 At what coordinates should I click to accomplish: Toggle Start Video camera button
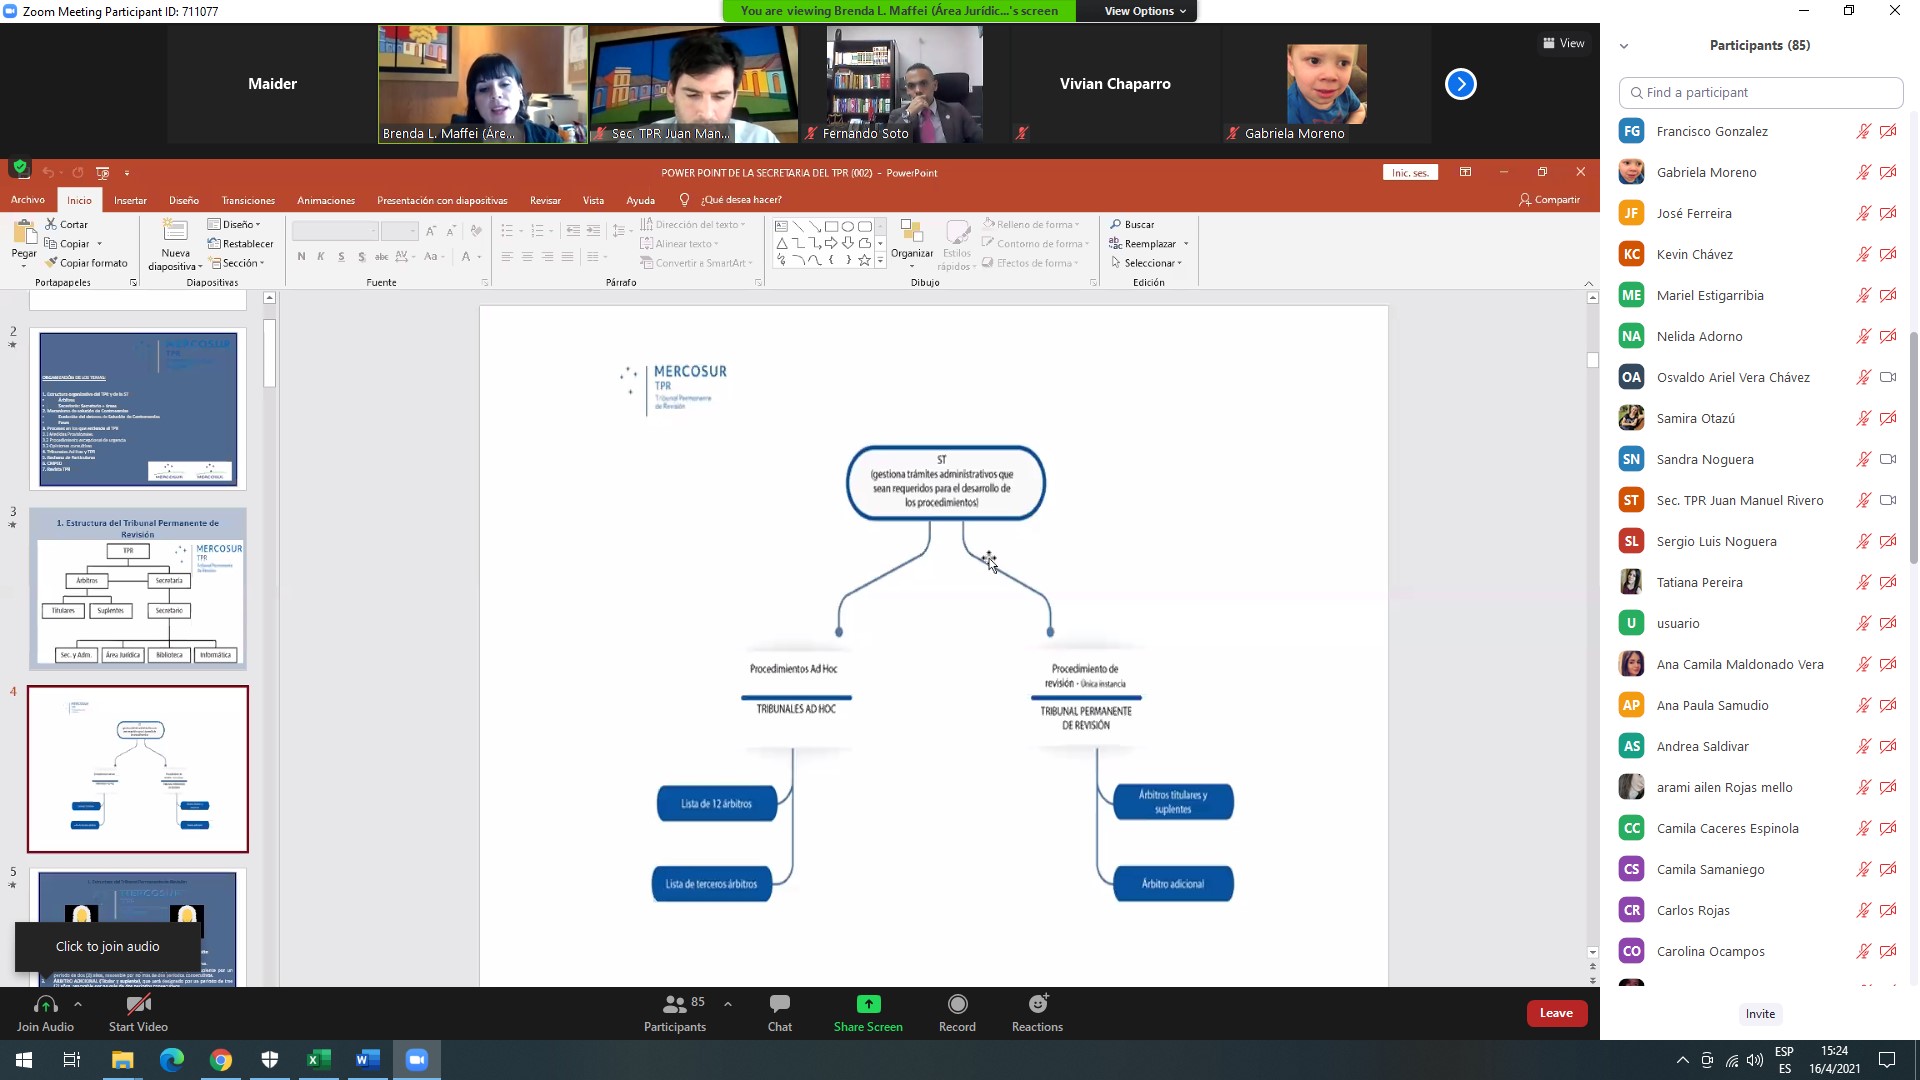point(138,1004)
